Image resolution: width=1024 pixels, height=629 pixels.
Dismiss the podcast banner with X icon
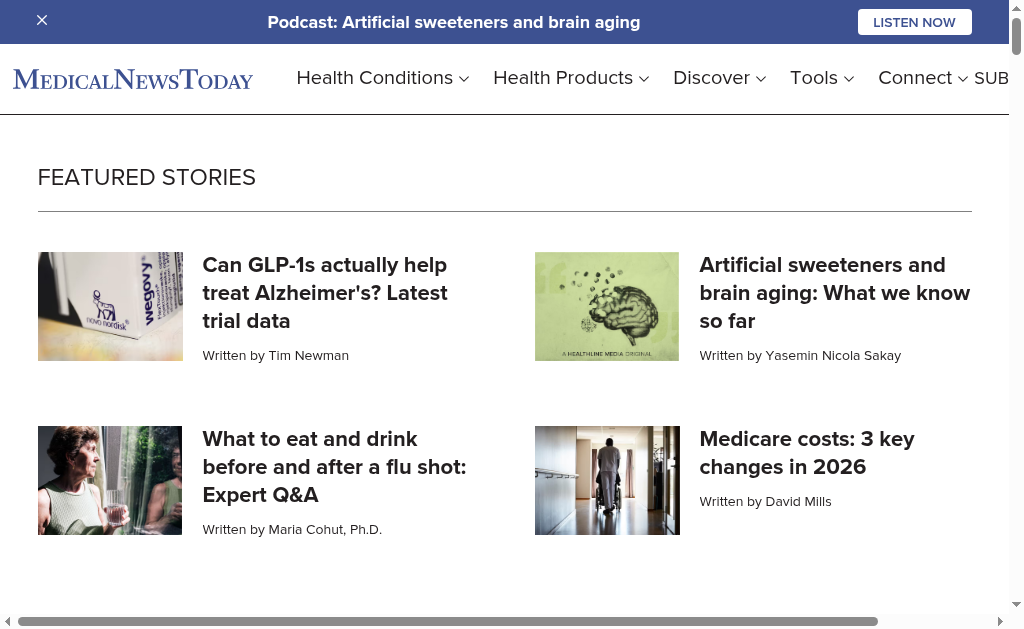(x=42, y=21)
